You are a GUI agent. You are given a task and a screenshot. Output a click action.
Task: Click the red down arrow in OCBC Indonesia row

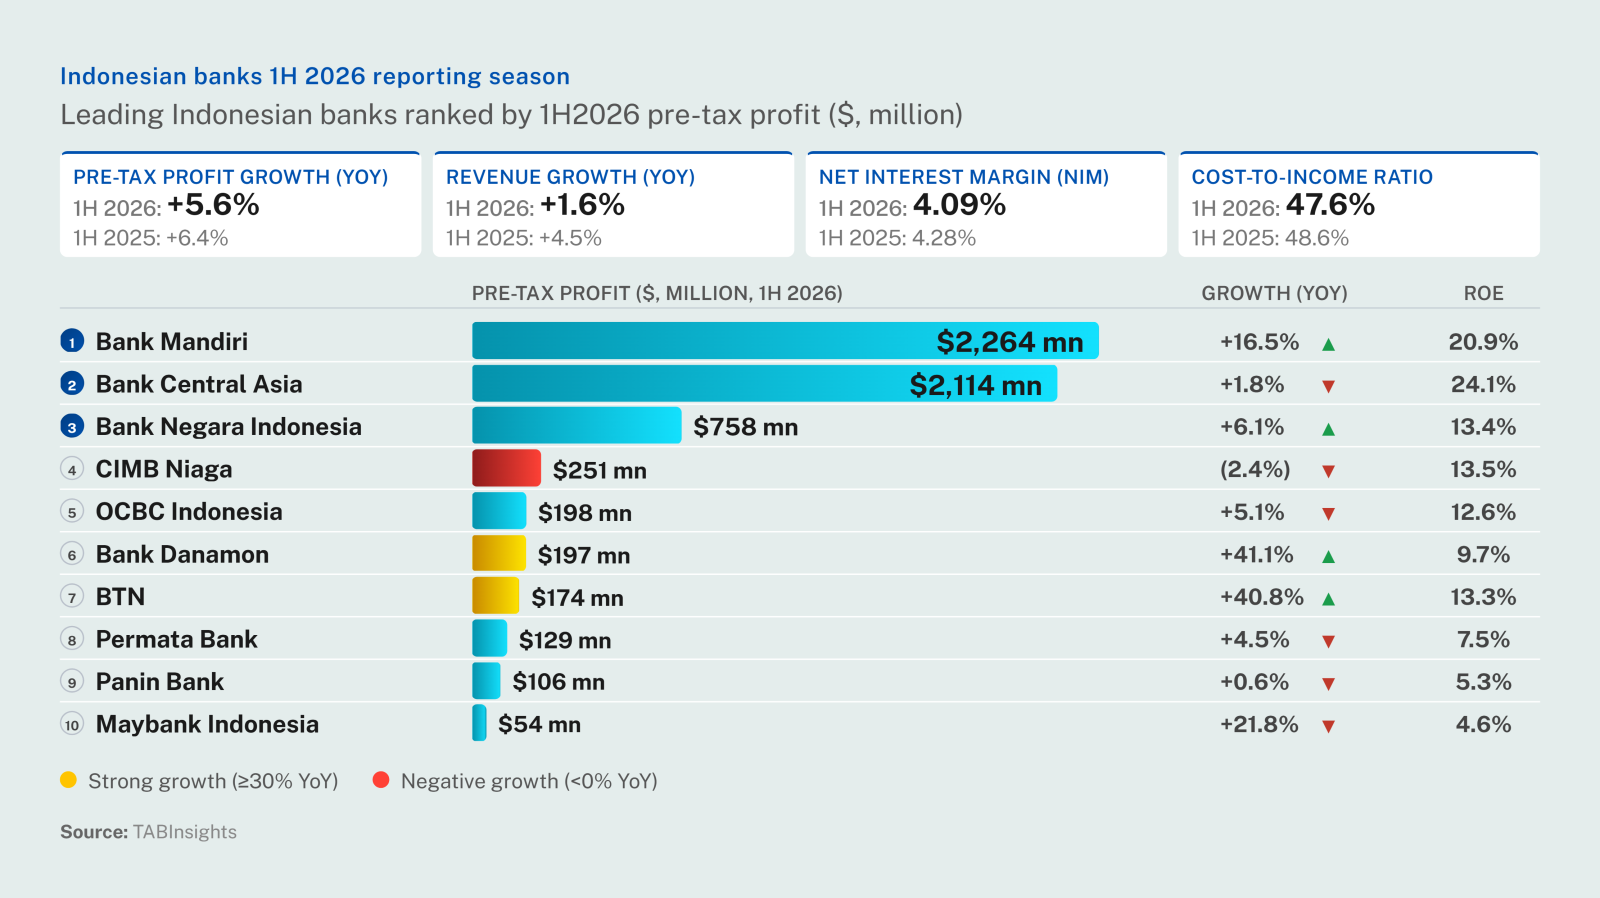click(x=1328, y=514)
